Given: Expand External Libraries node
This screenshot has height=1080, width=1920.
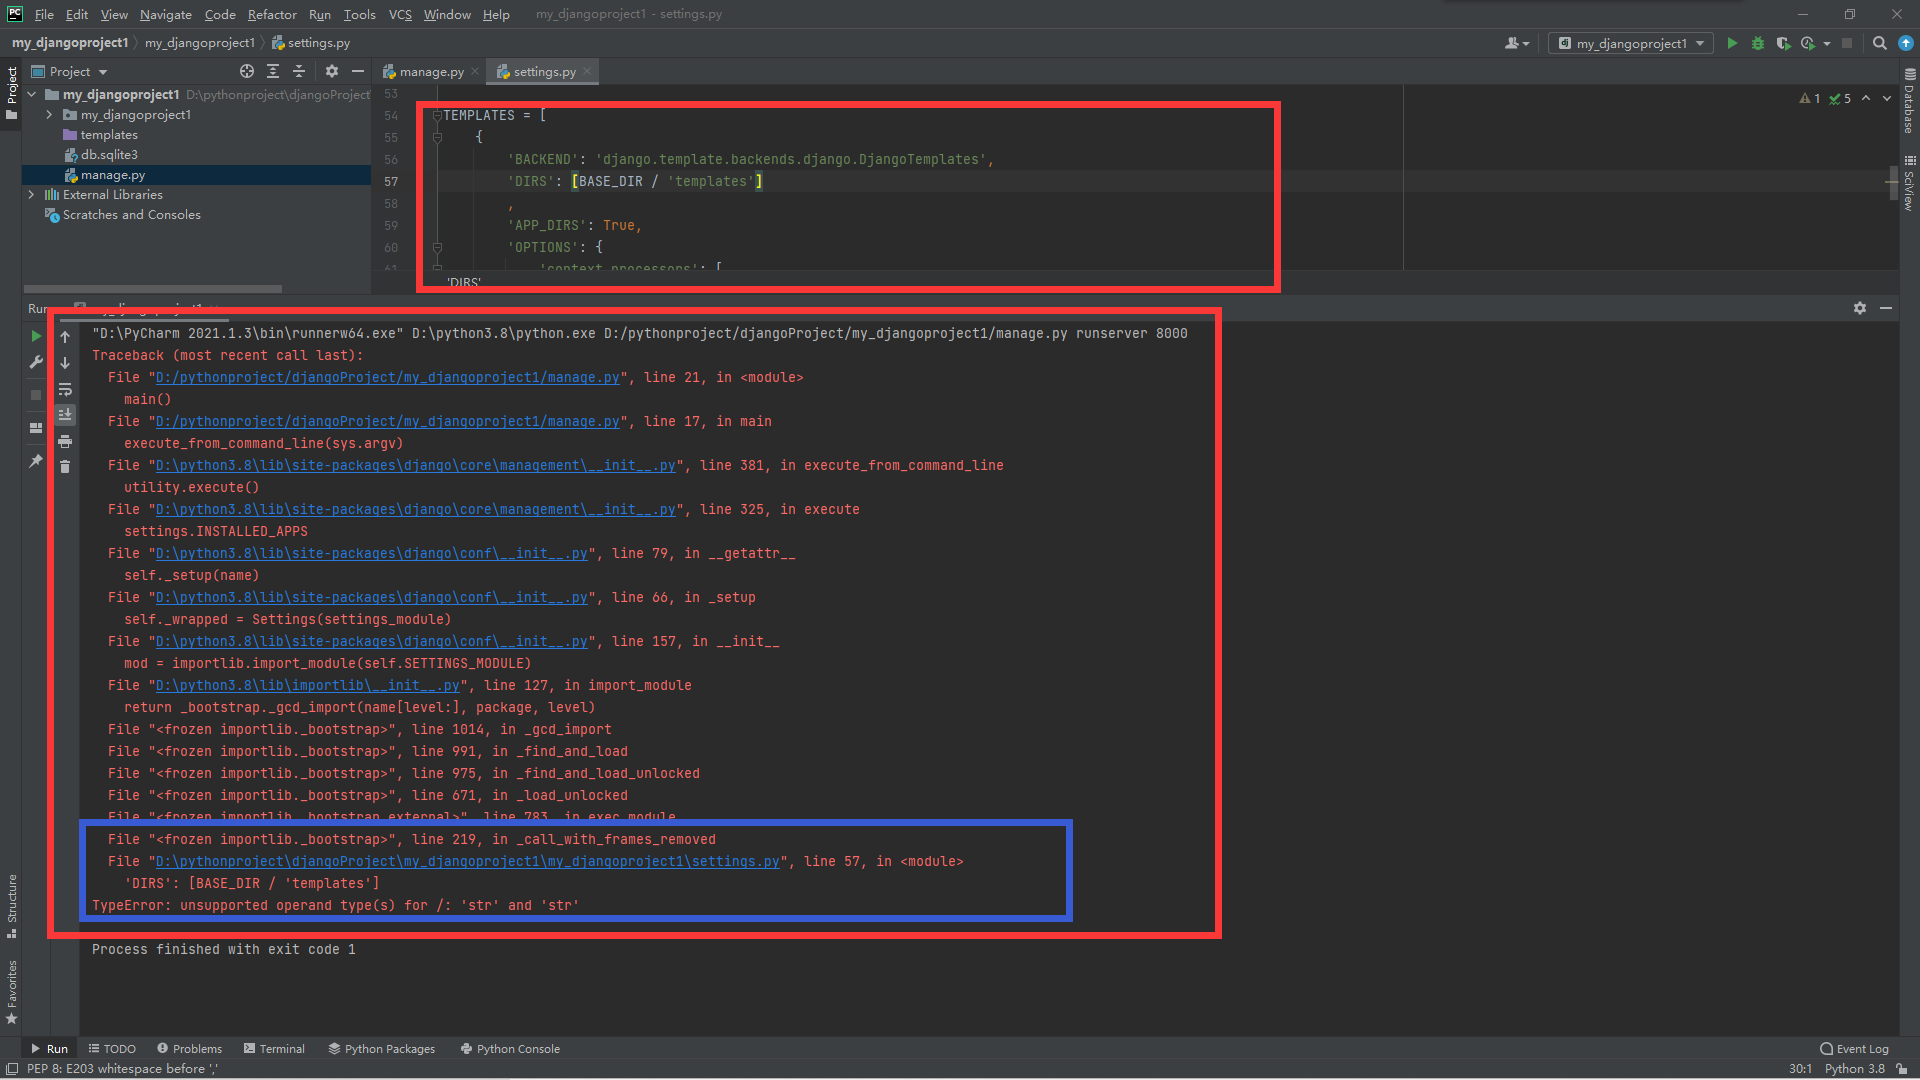Looking at the screenshot, I should pyautogui.click(x=31, y=195).
